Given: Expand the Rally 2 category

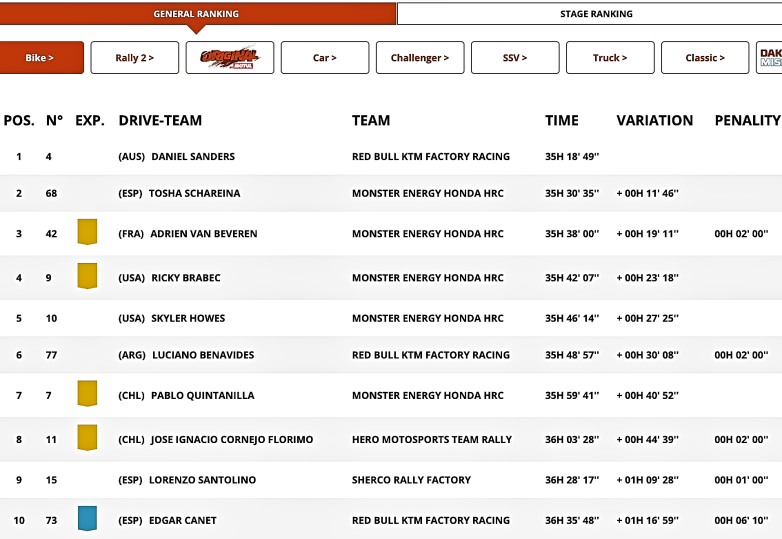Looking at the screenshot, I should 135,58.
